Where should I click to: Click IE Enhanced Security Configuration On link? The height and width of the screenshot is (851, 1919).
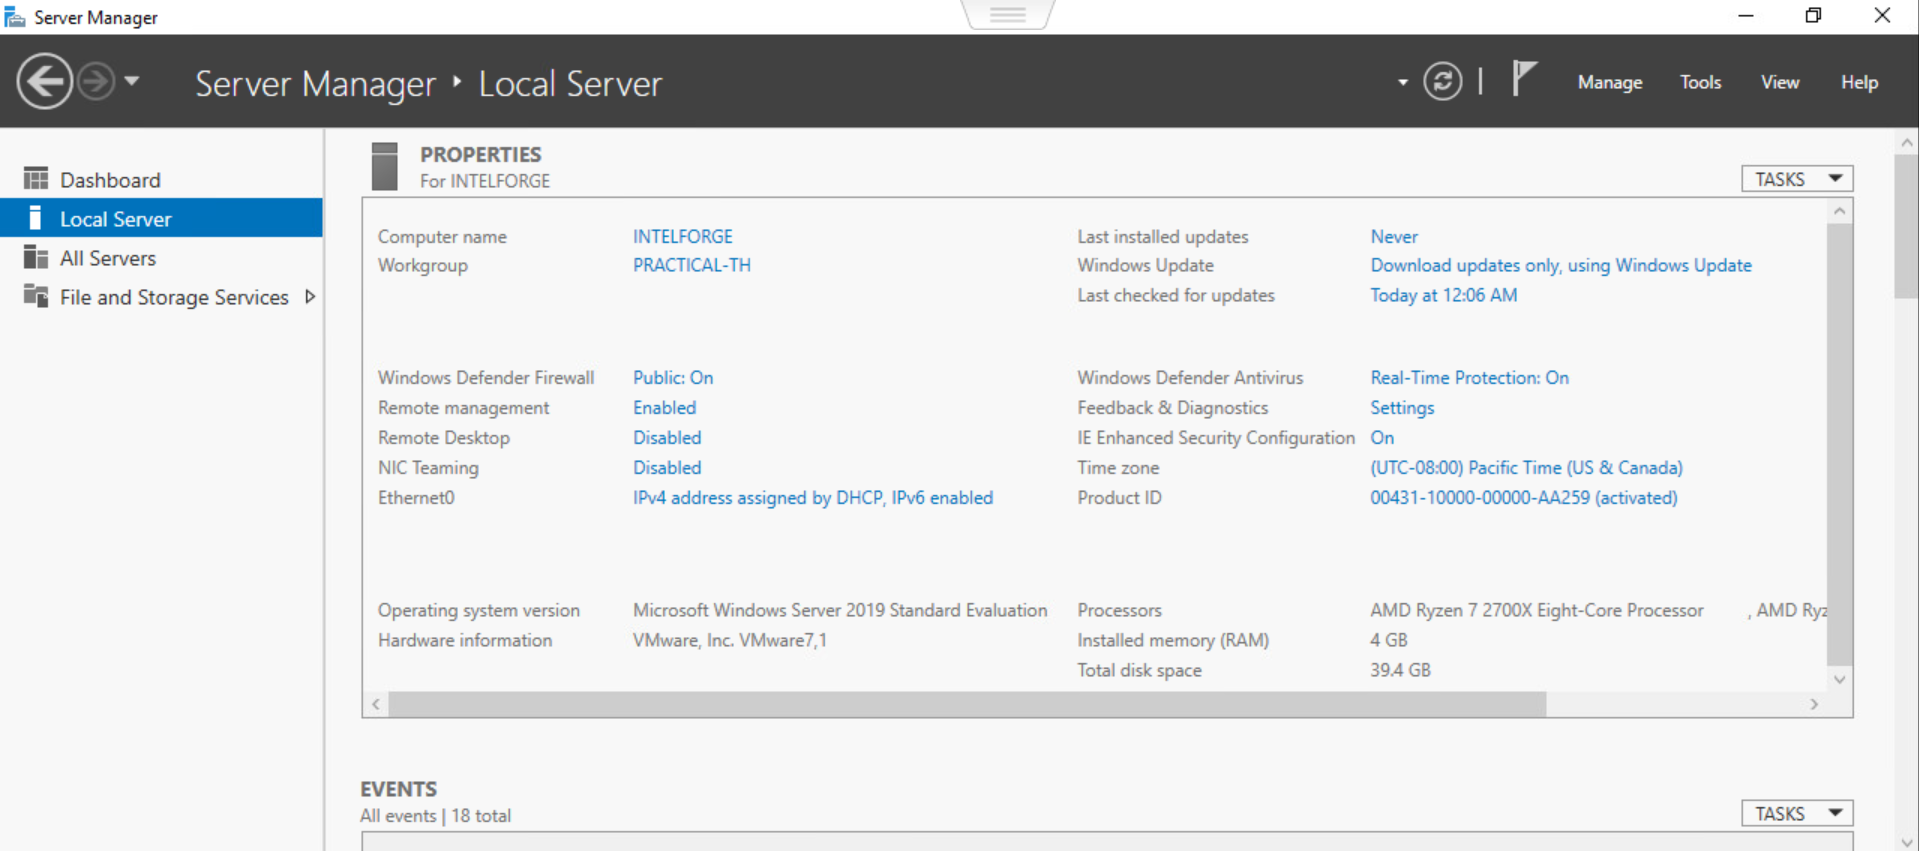1382,438
